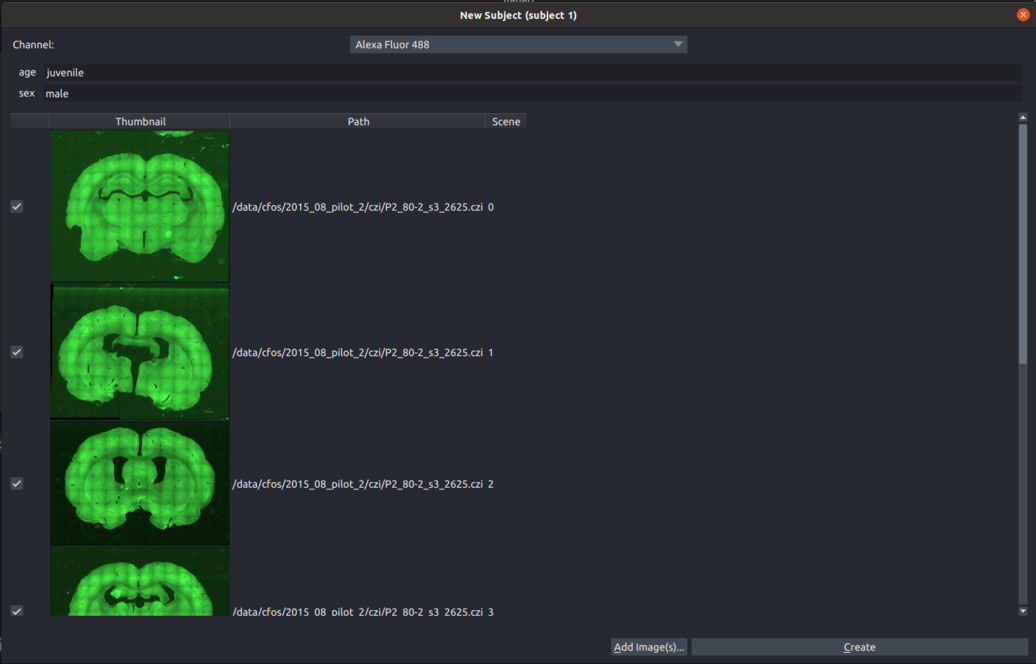Uncheck the checkbox for scene 2 row
Screen dimensions: 1036x664
[17, 484]
